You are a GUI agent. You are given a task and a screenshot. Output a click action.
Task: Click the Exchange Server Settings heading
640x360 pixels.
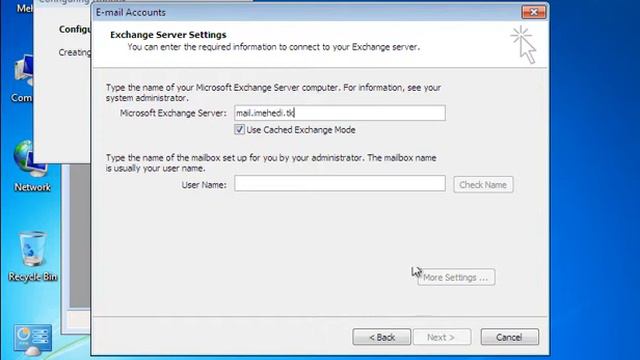point(168,35)
